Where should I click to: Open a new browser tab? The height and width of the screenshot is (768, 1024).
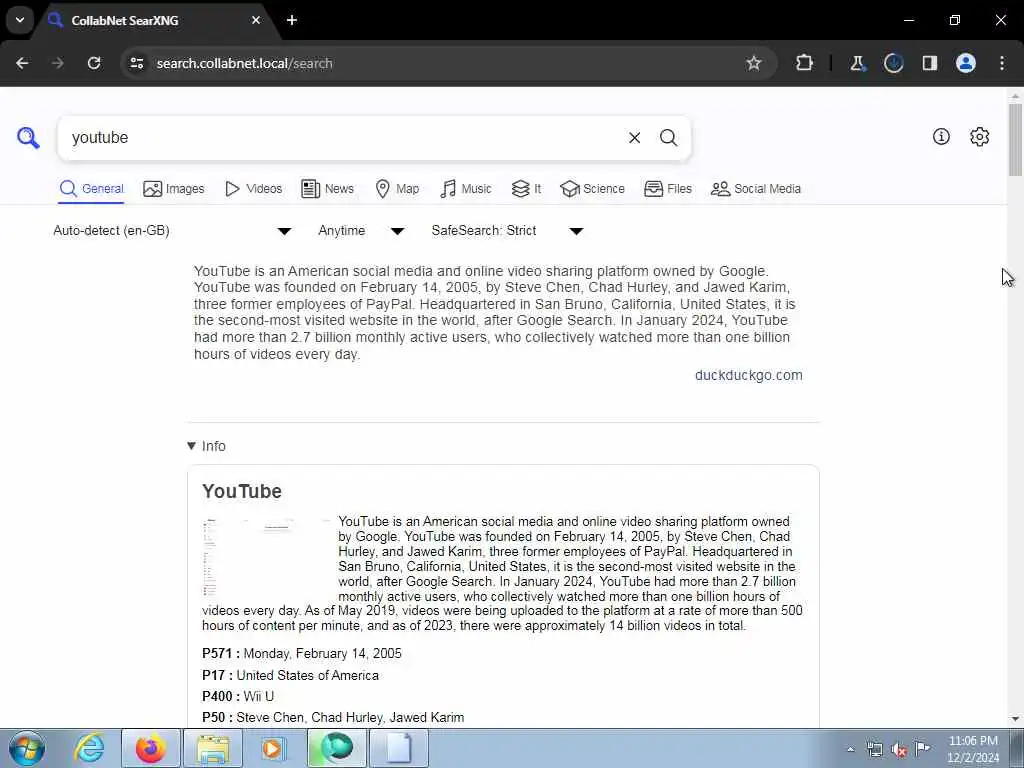pos(292,20)
